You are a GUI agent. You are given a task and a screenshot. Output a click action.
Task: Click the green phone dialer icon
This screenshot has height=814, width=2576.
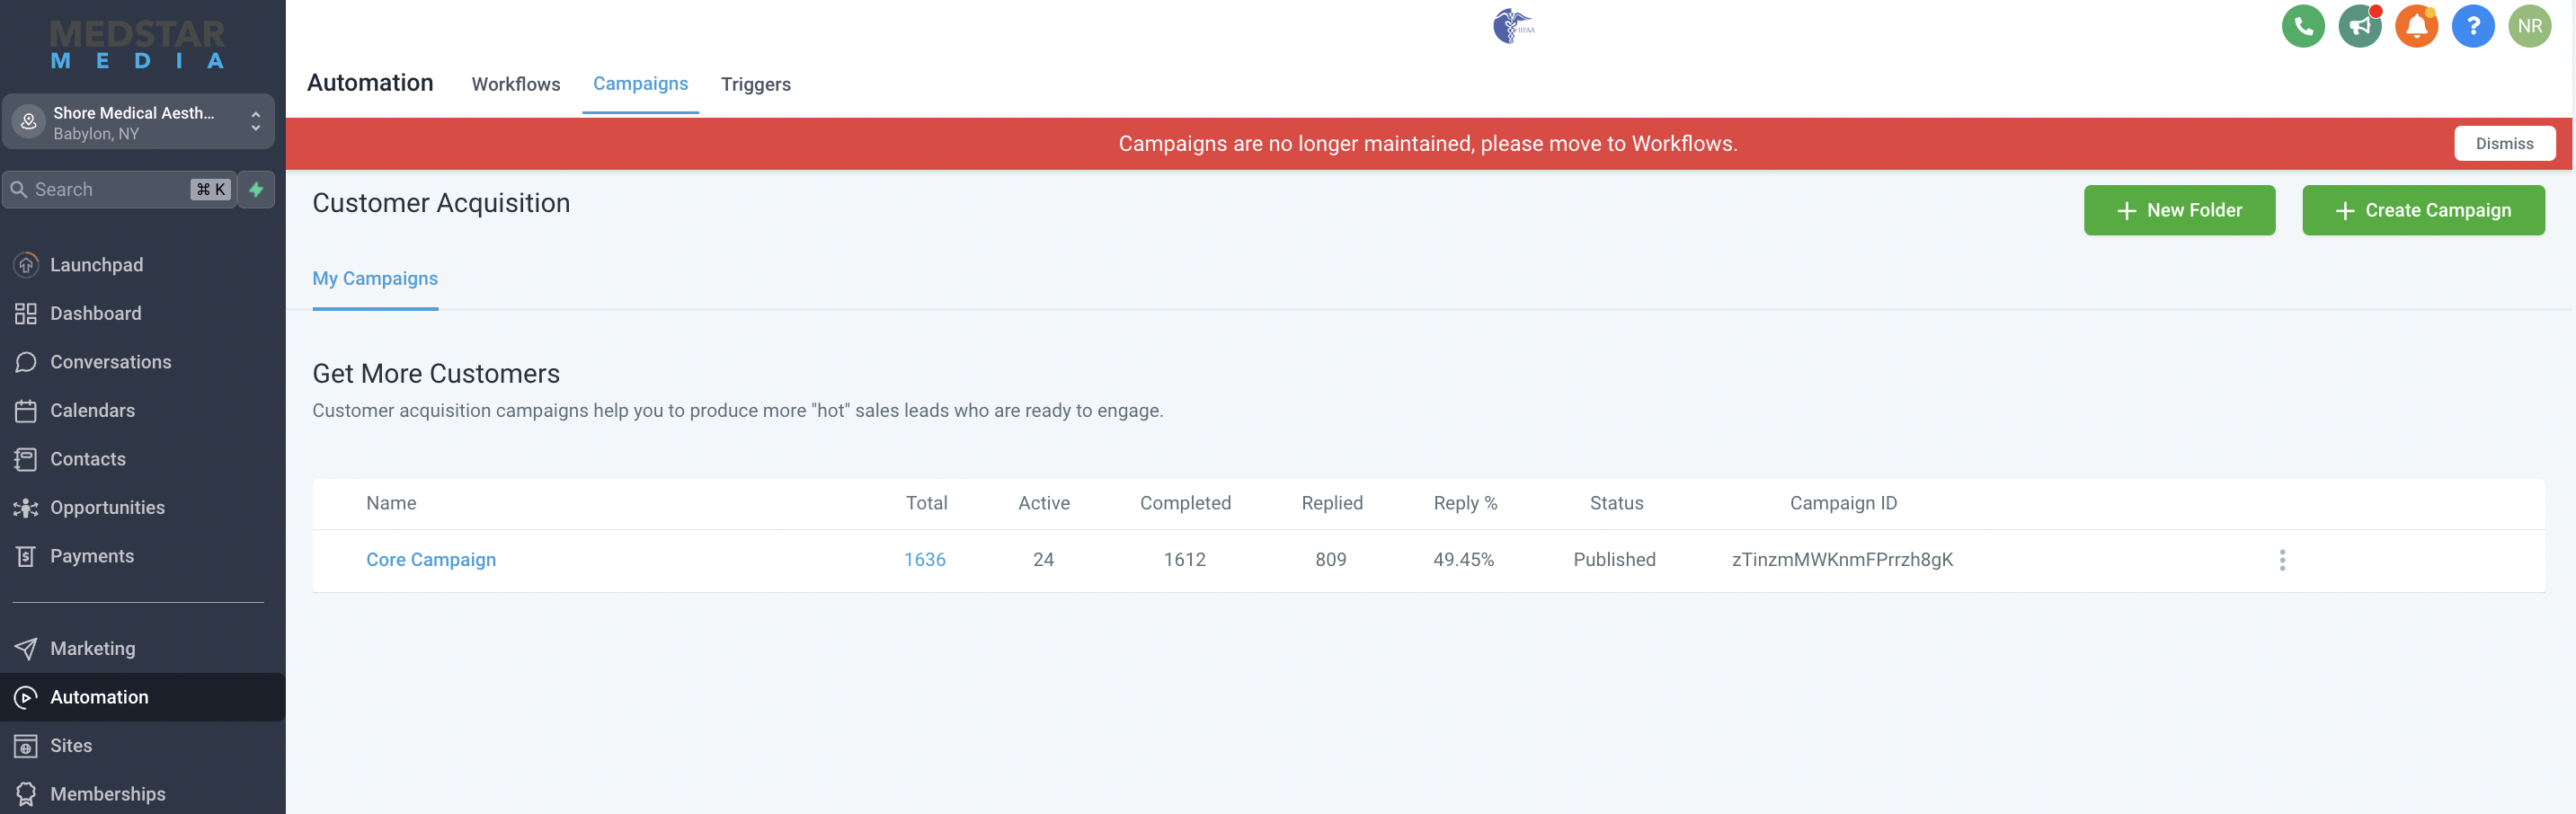pyautogui.click(x=2303, y=26)
